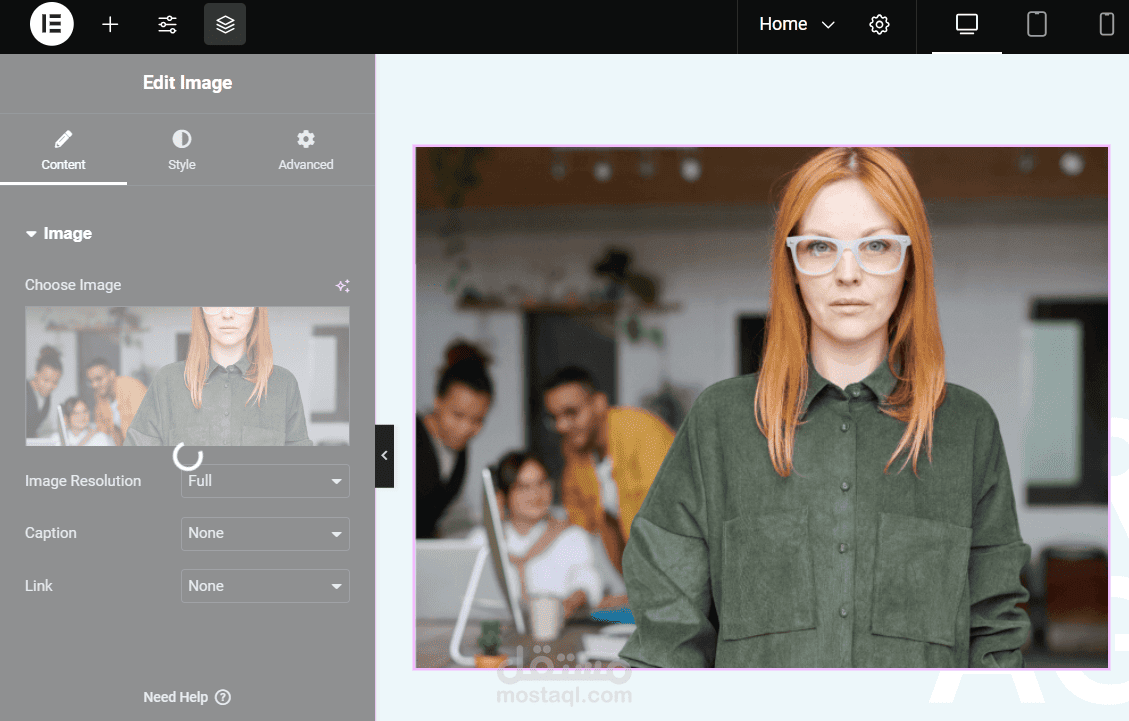Open the Link dropdown
This screenshot has width=1129, height=721.
(266, 586)
